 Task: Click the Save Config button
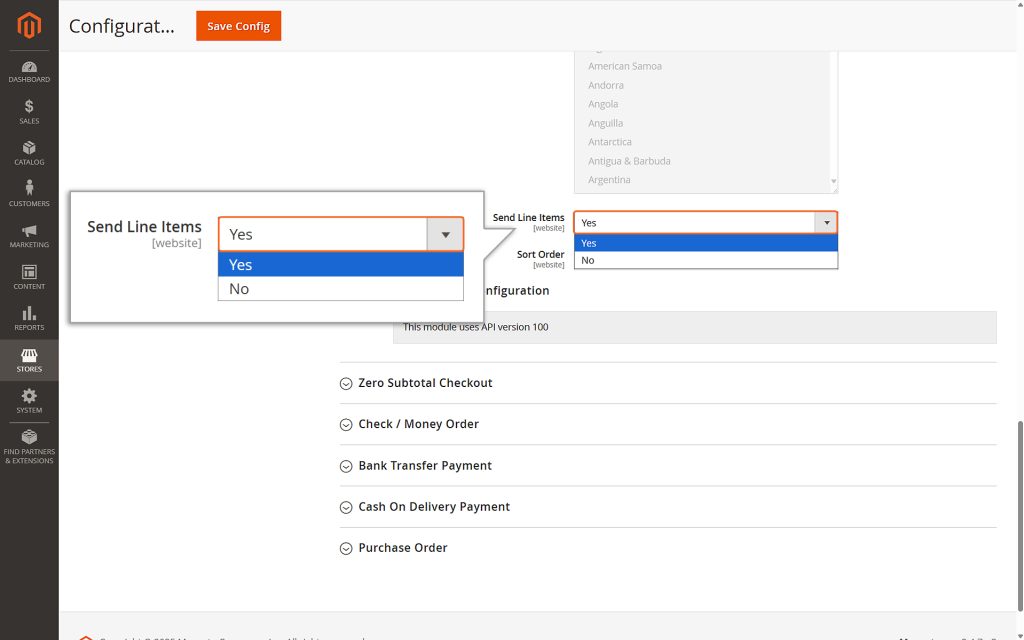238,26
